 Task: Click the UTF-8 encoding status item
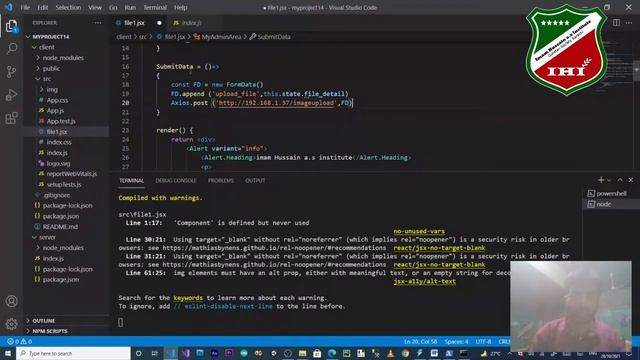pos(483,341)
